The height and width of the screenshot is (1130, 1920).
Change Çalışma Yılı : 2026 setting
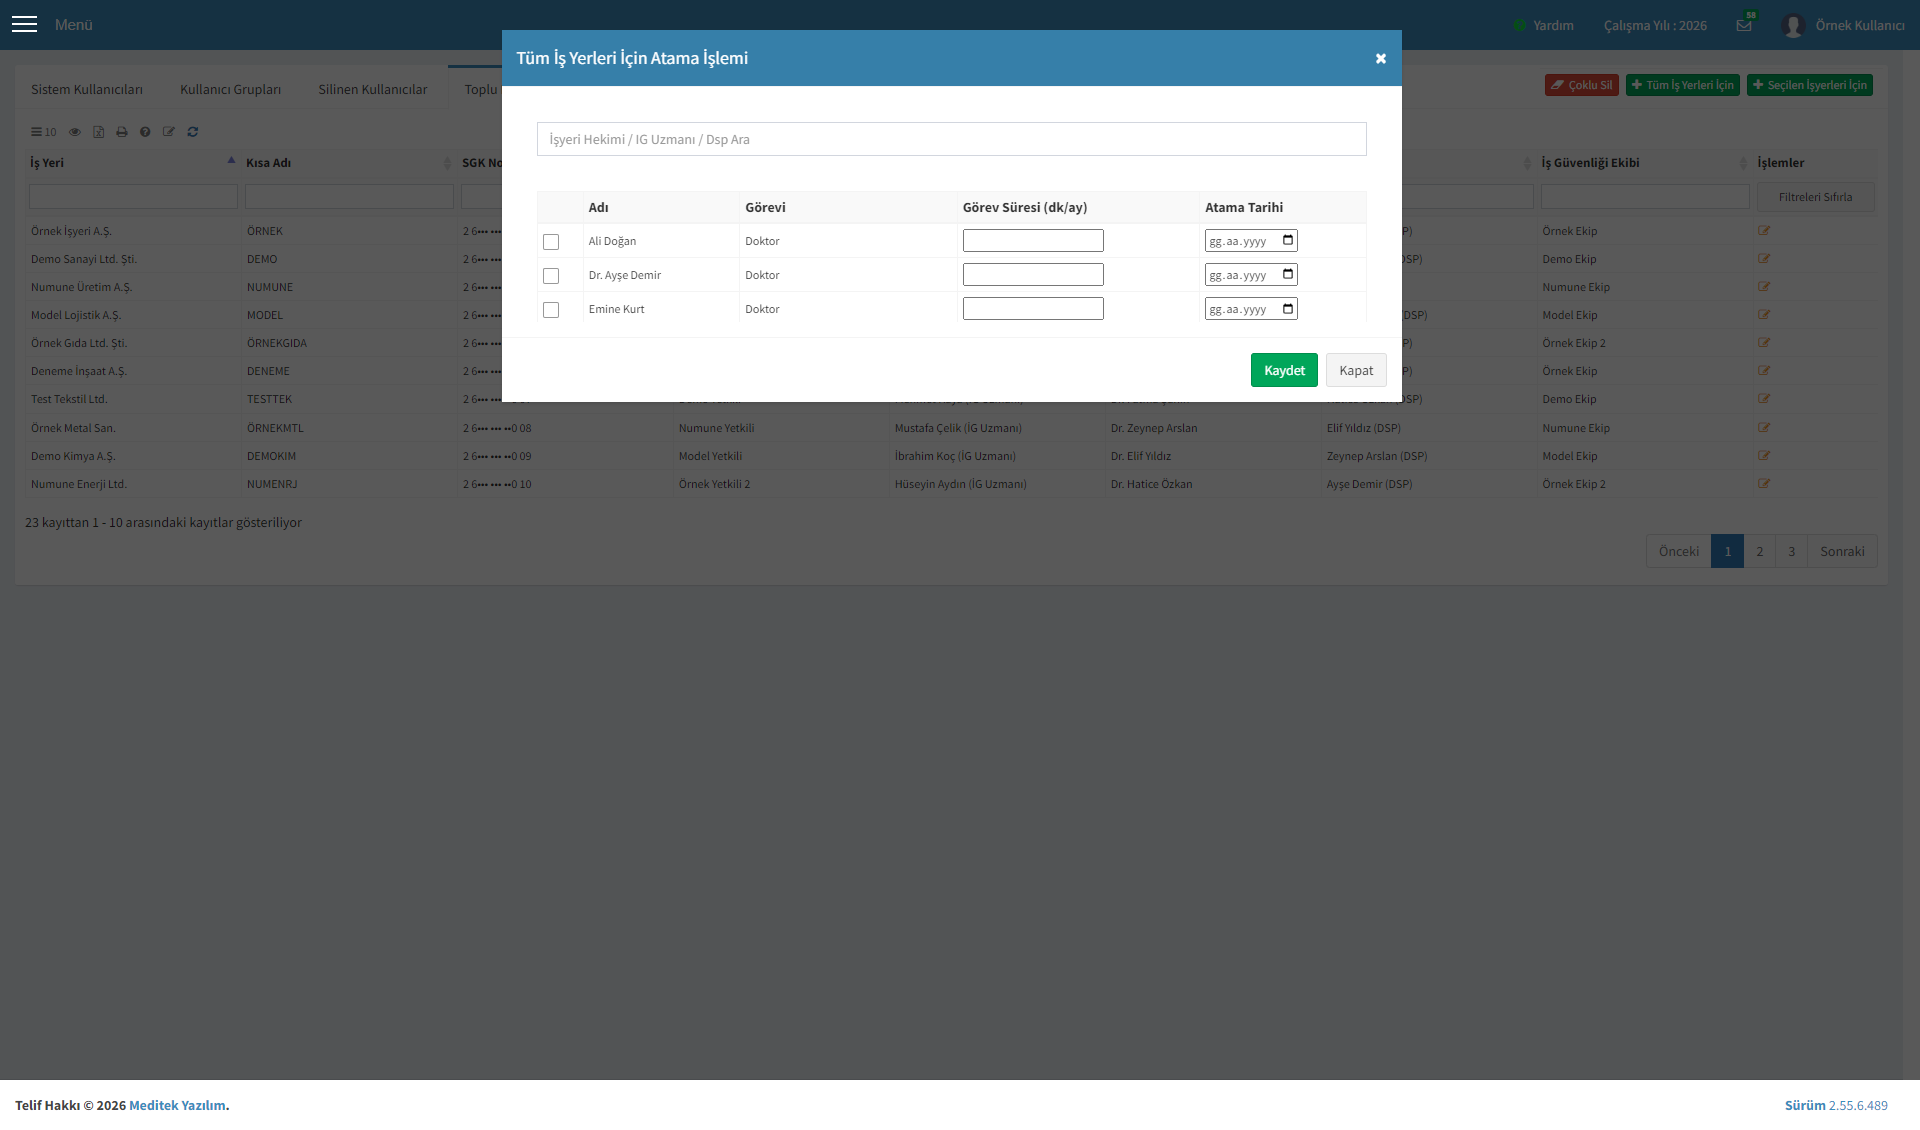pyautogui.click(x=1655, y=25)
